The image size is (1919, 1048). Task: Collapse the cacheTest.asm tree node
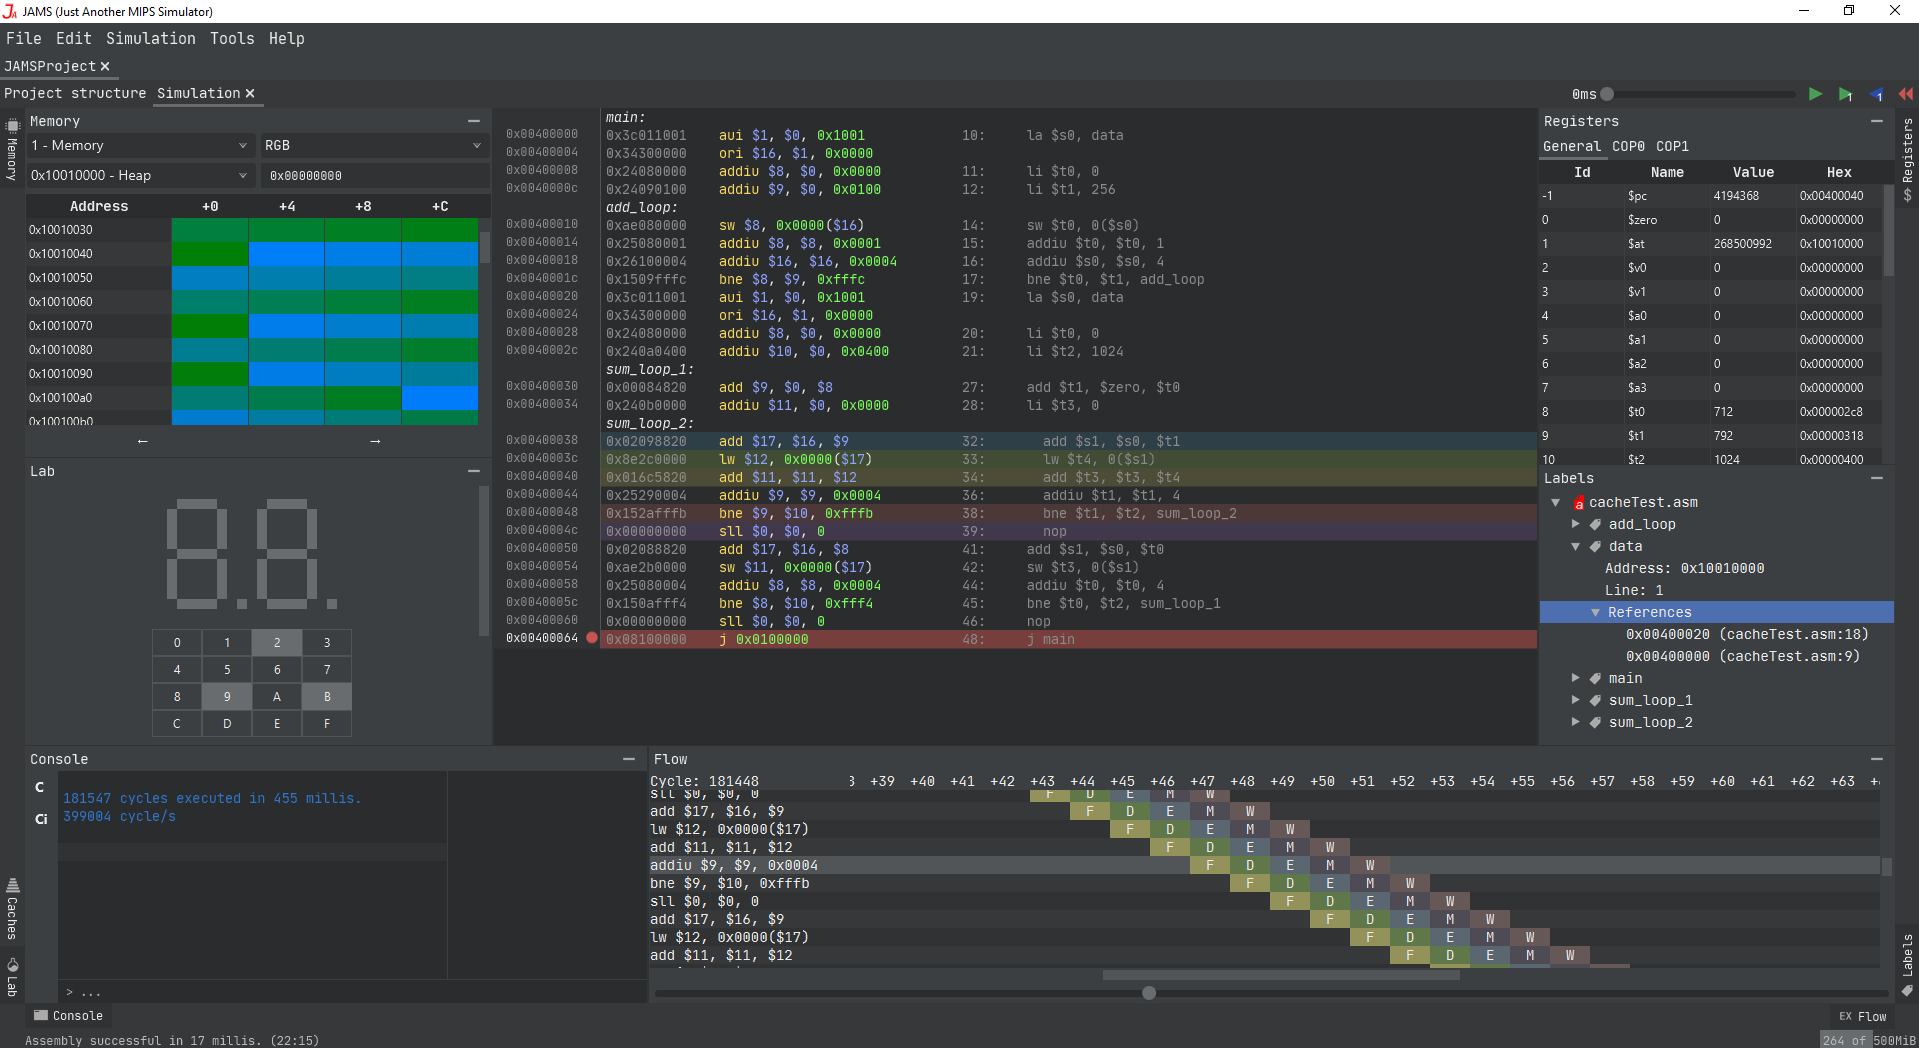pos(1556,502)
